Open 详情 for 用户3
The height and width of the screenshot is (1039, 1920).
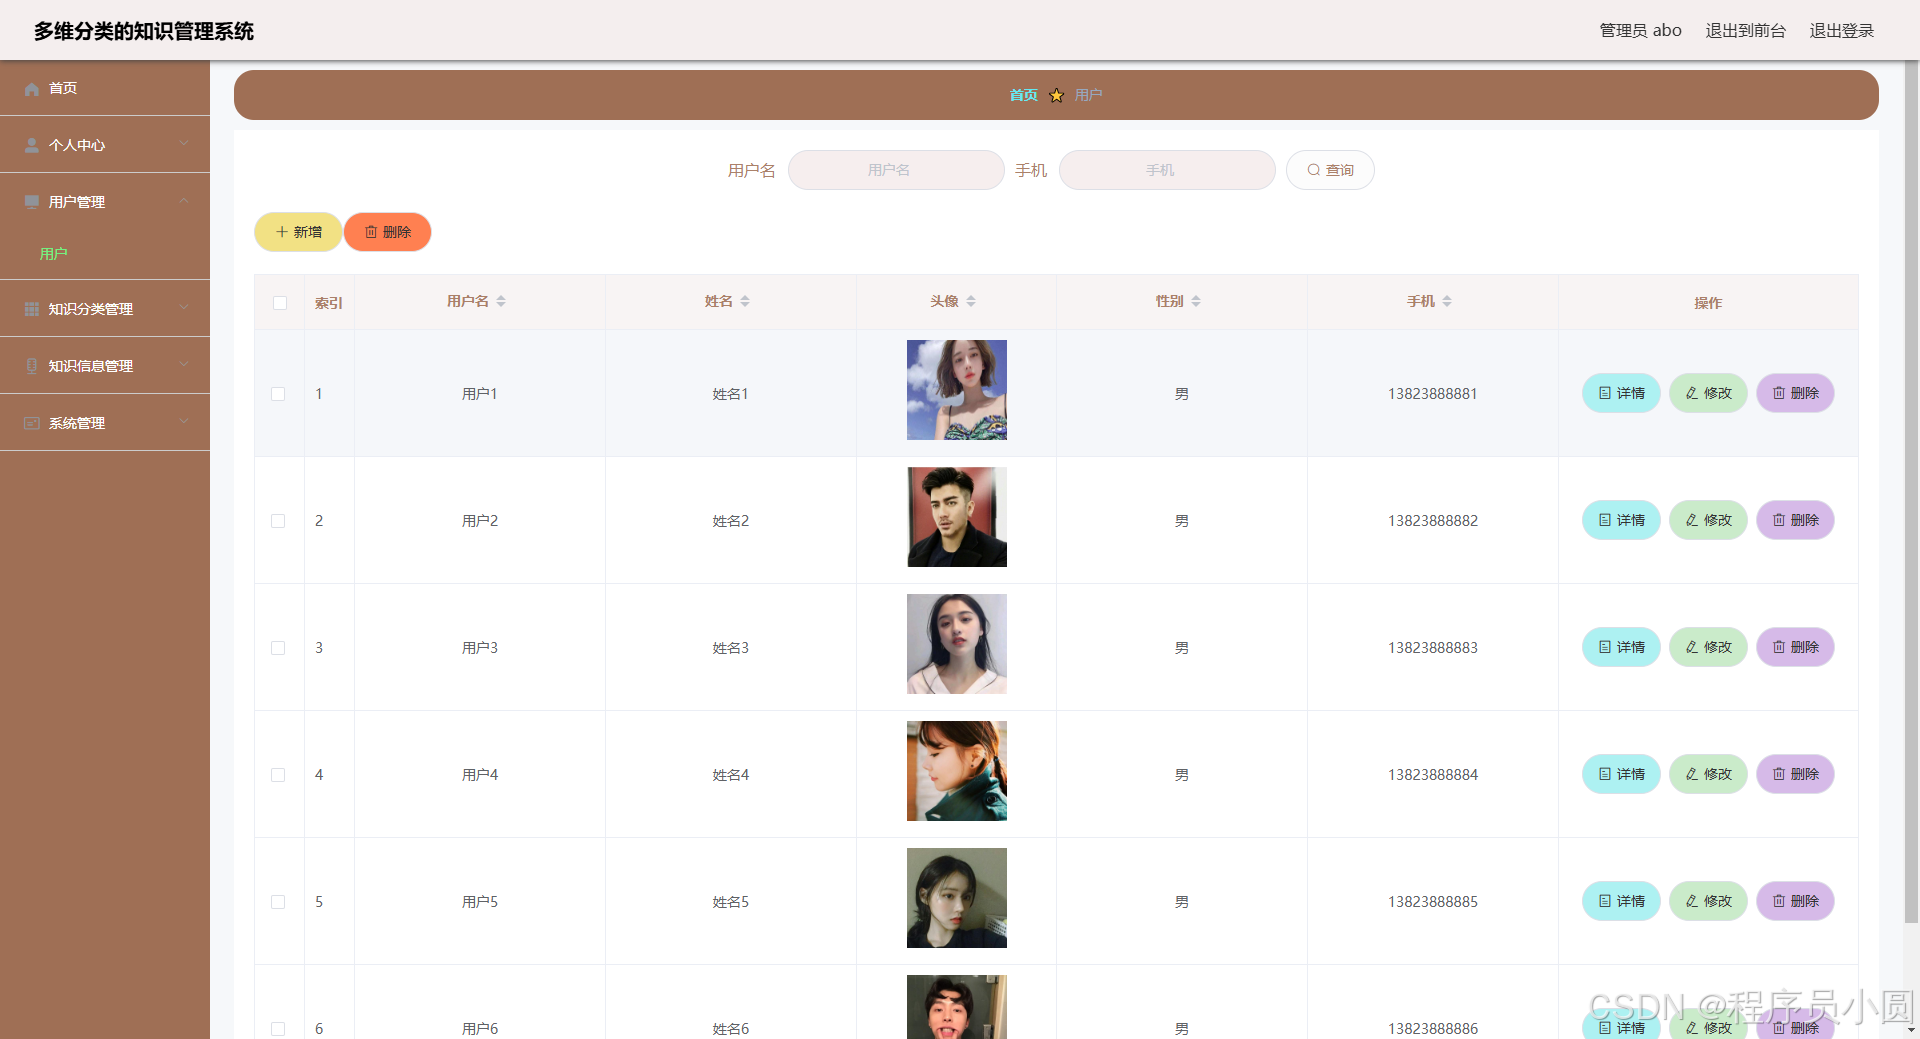1621,647
